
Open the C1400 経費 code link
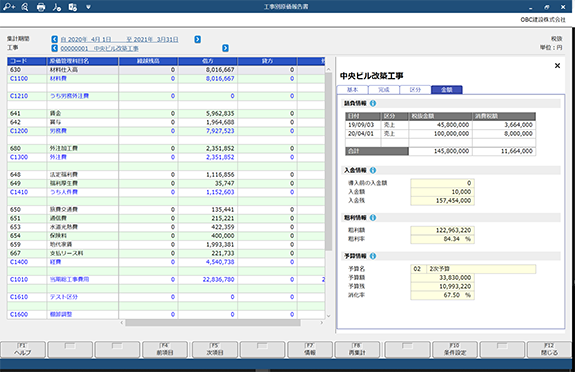[19, 262]
